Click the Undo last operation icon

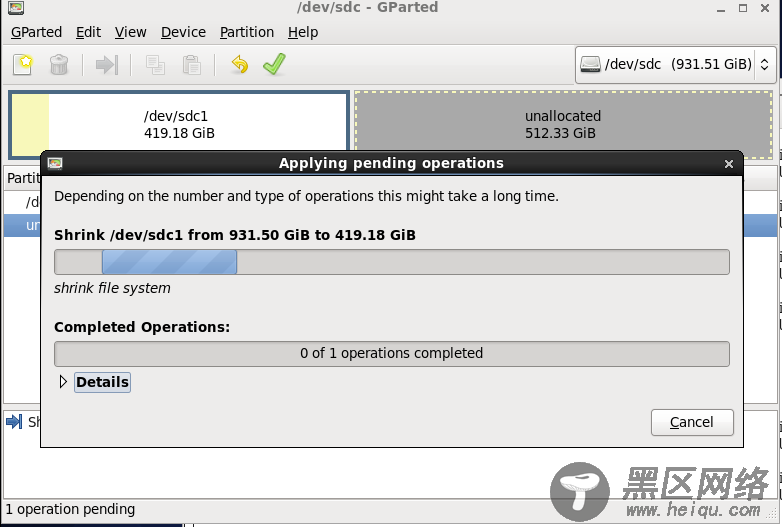[240, 64]
